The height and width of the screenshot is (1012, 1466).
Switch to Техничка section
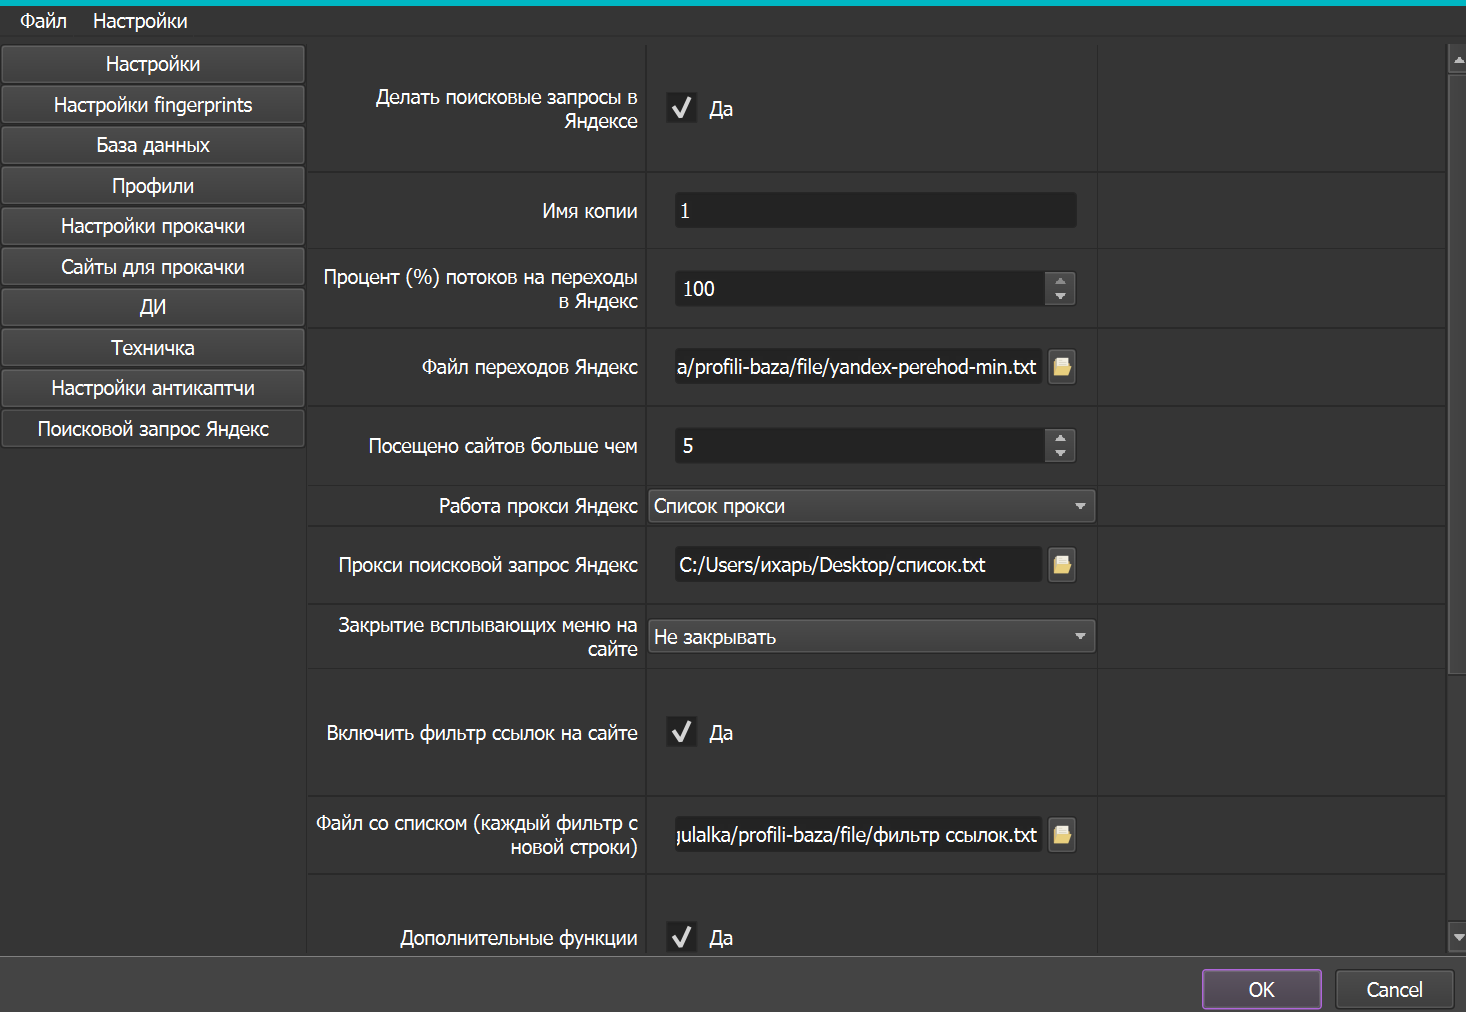coord(153,348)
